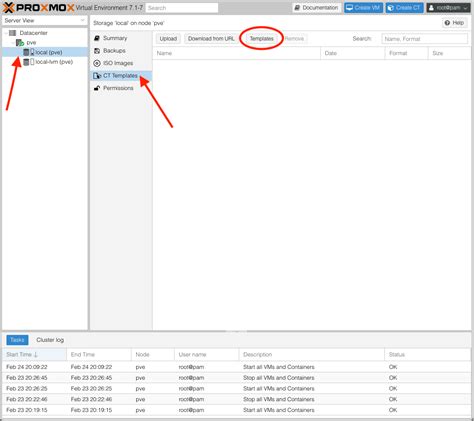This screenshot has height=421, width=474.
Task: Select the task started Feb 24 20:09:22
Action: pos(237,367)
